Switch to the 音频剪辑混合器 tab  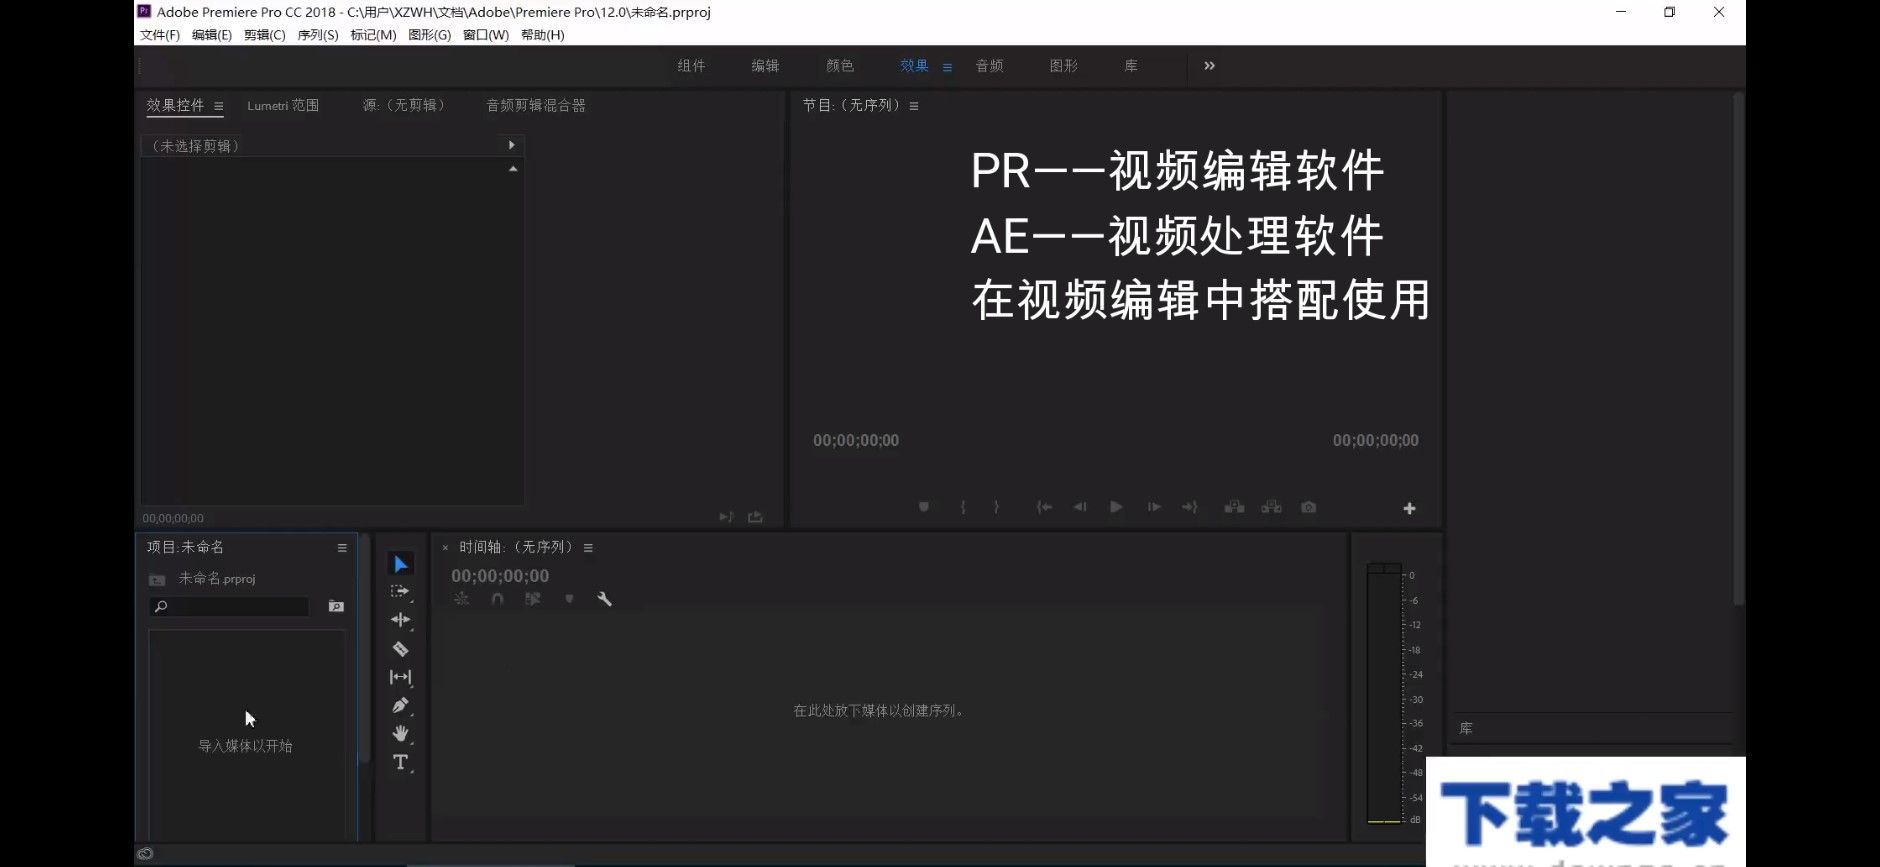coord(536,105)
